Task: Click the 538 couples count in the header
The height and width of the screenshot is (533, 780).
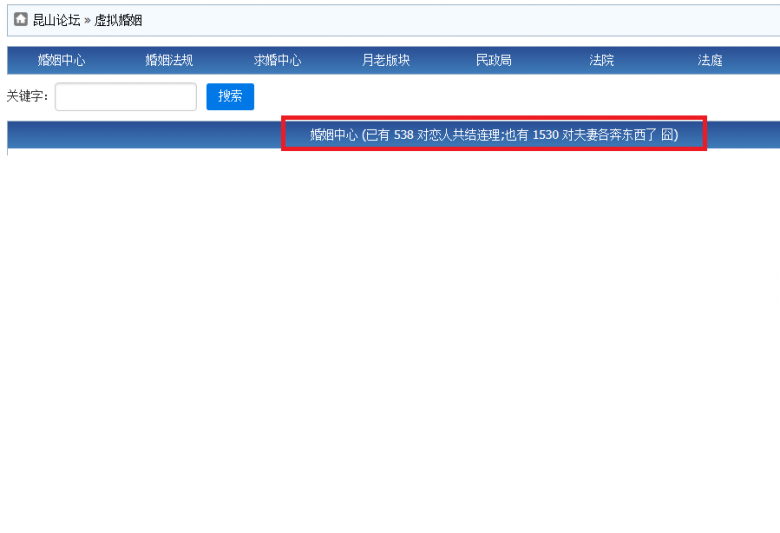Action: click(404, 135)
